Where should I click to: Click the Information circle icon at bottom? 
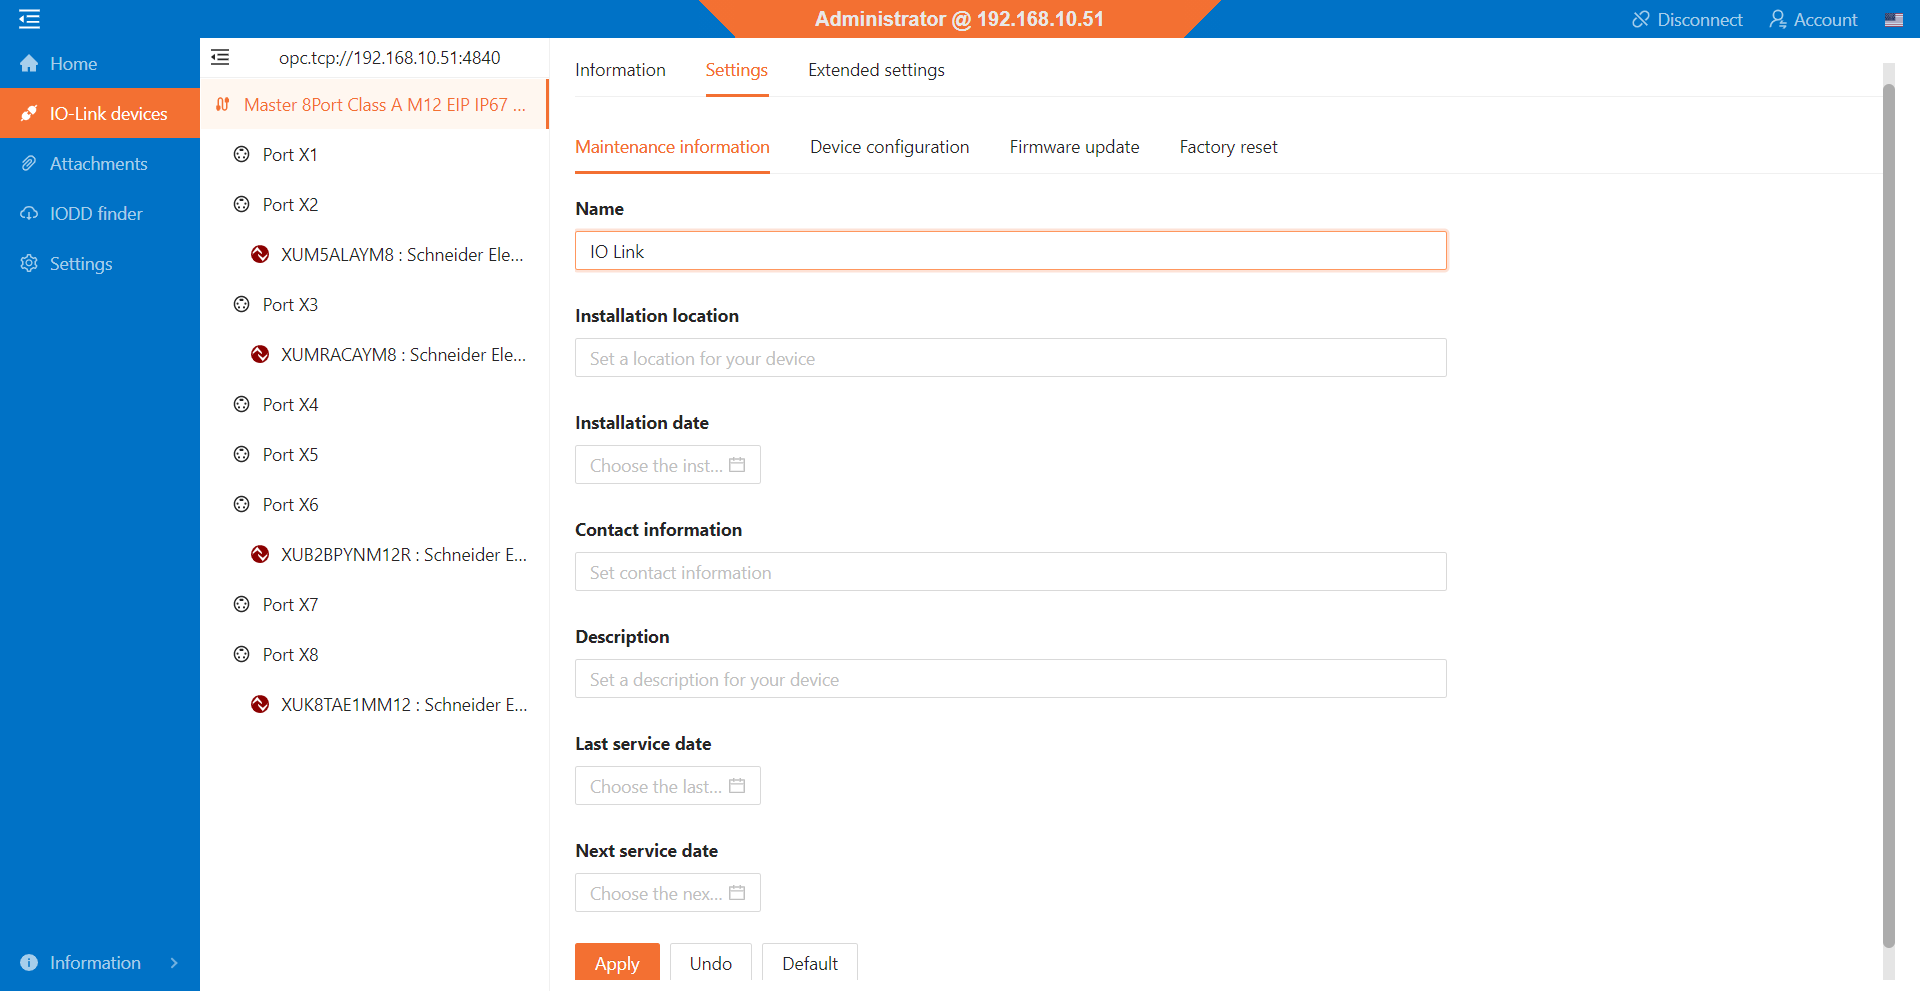(29, 963)
